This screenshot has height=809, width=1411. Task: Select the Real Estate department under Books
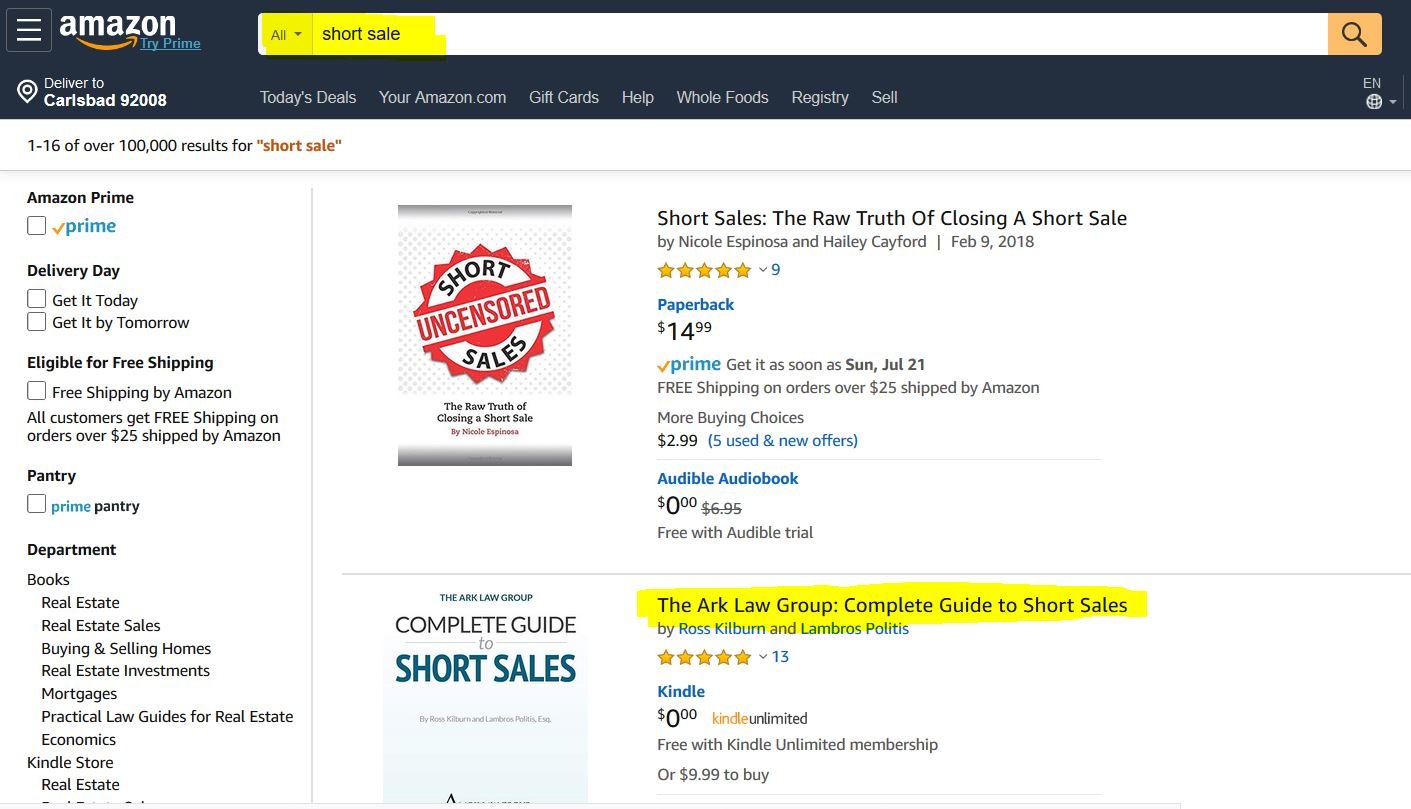coord(80,602)
